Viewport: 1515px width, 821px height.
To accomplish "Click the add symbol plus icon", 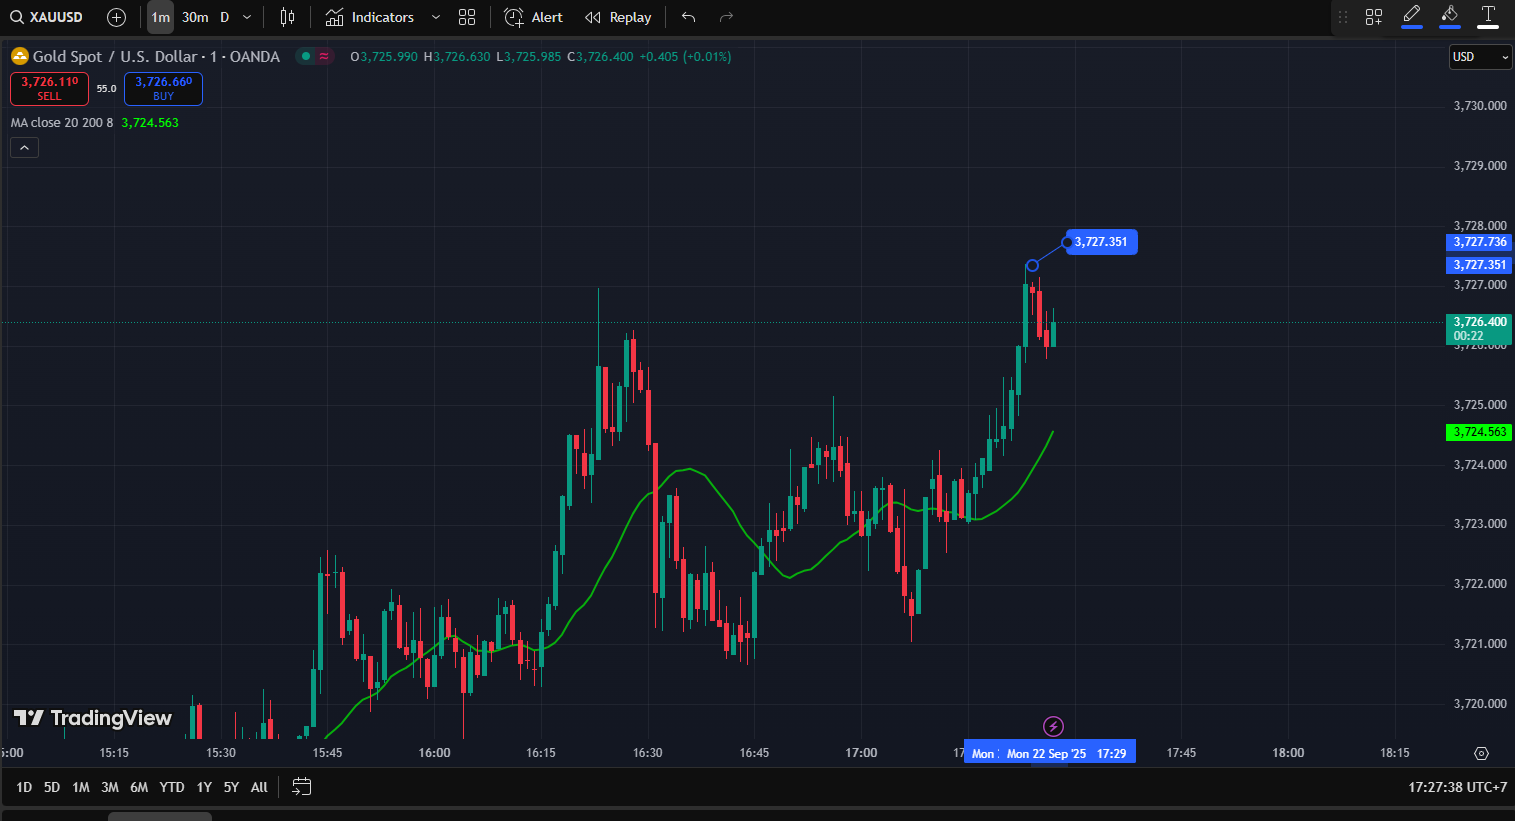I will point(116,17).
